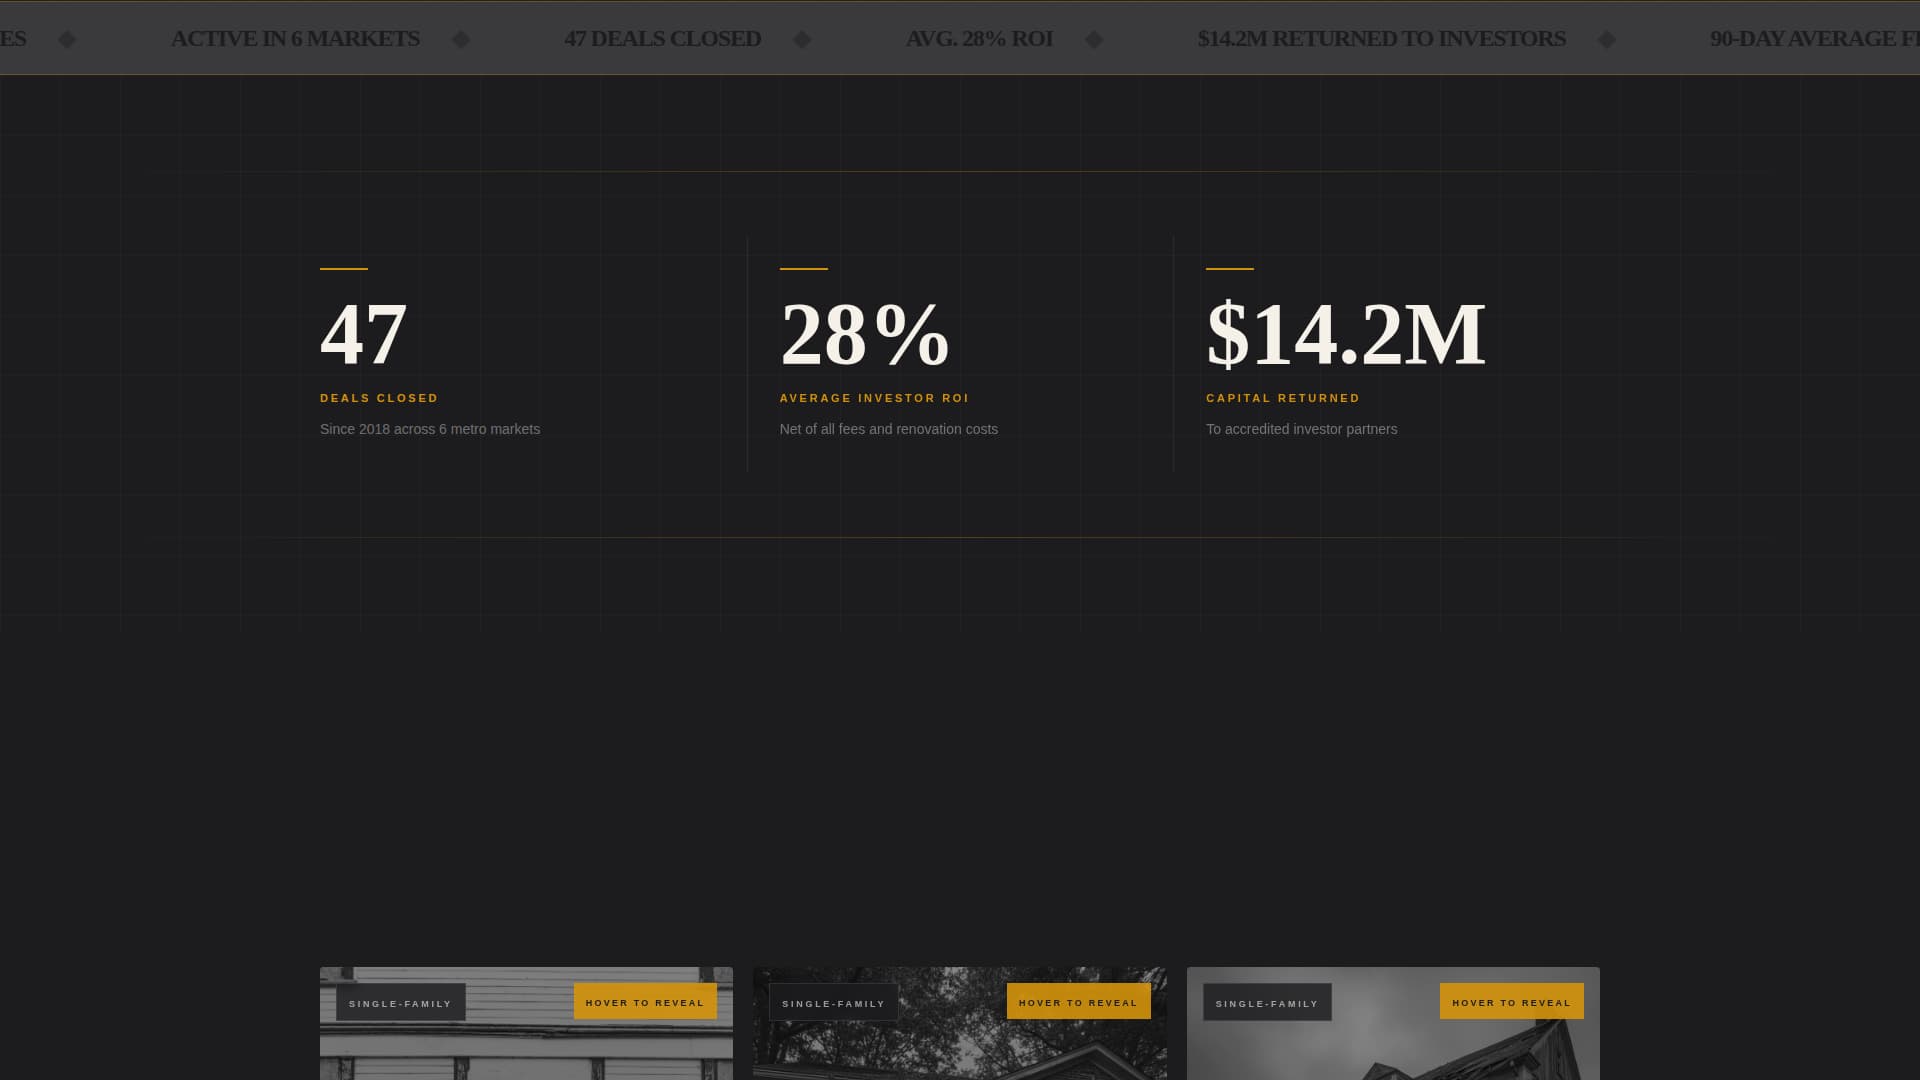Click the AVG. 28% ROI ticker text
This screenshot has width=1920, height=1080.
pyautogui.click(x=979, y=39)
